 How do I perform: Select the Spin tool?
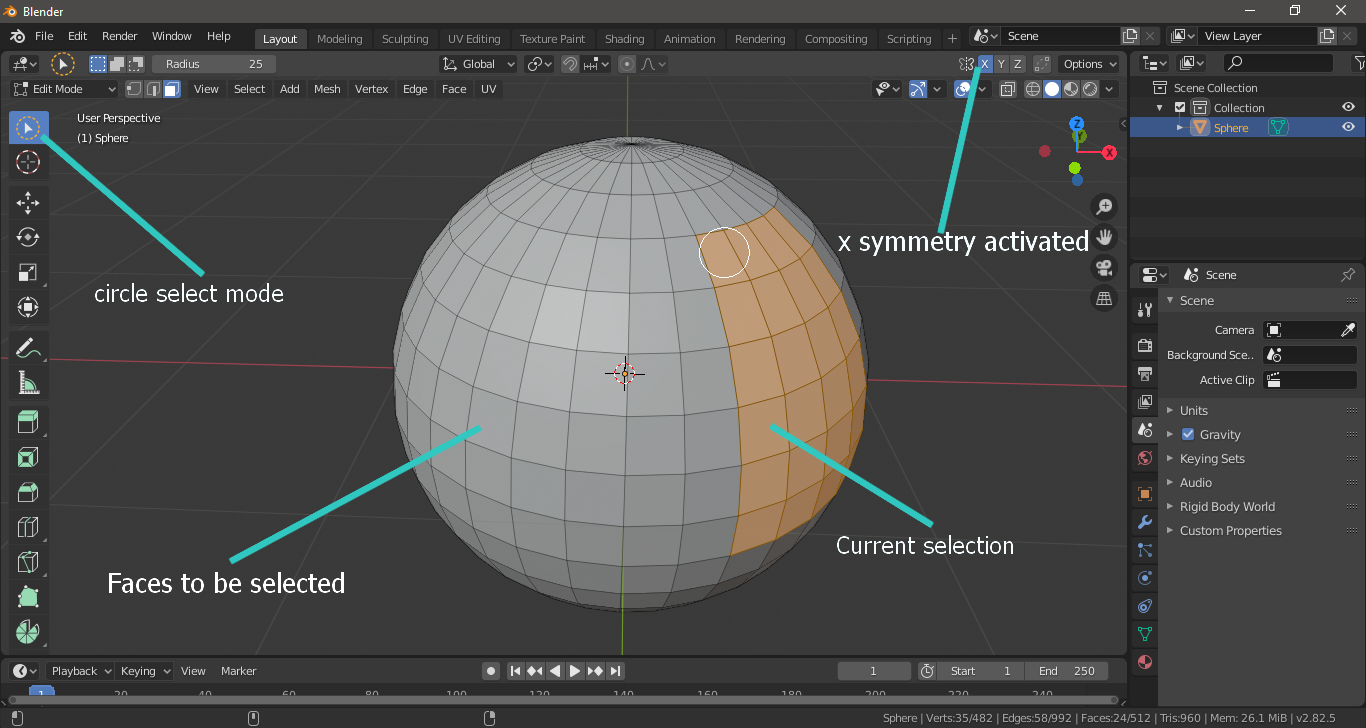coord(28,632)
